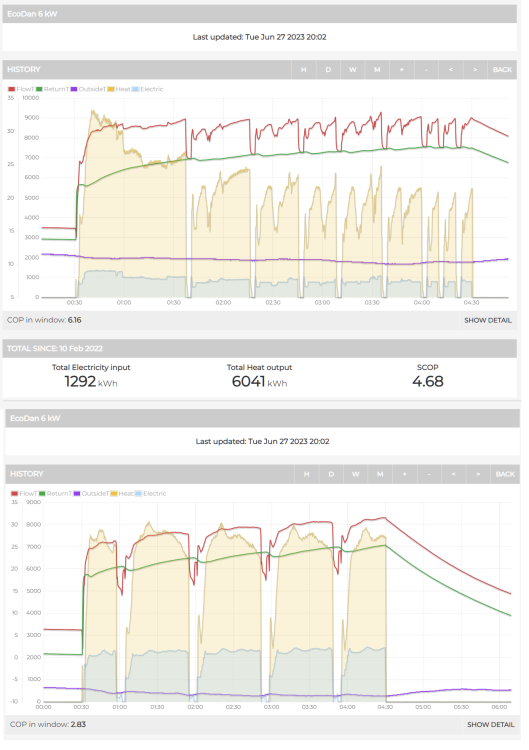Zoom in with plus button on top chart
This screenshot has height=750, width=529.
pos(402,70)
